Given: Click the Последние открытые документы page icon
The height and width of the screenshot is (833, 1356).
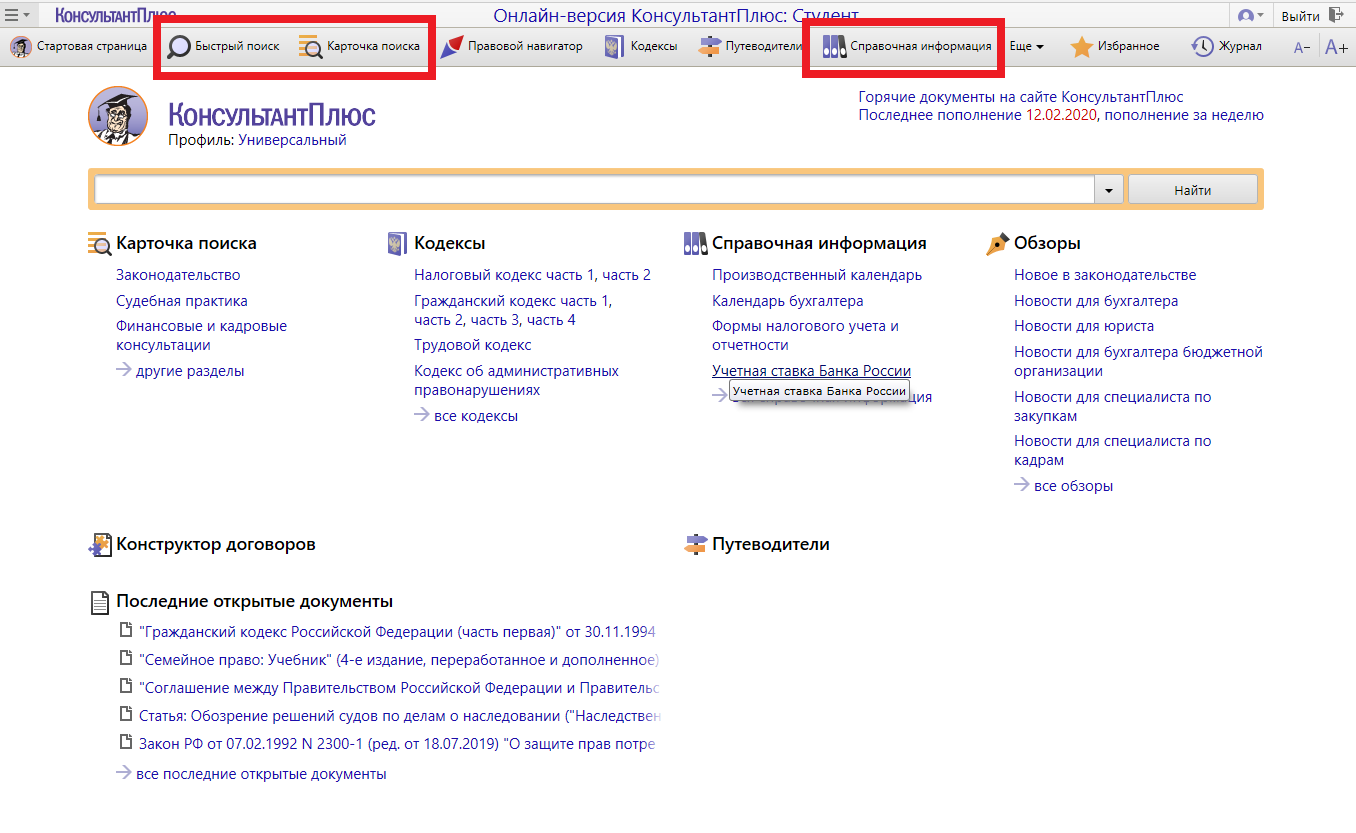Looking at the screenshot, I should tap(99, 602).
